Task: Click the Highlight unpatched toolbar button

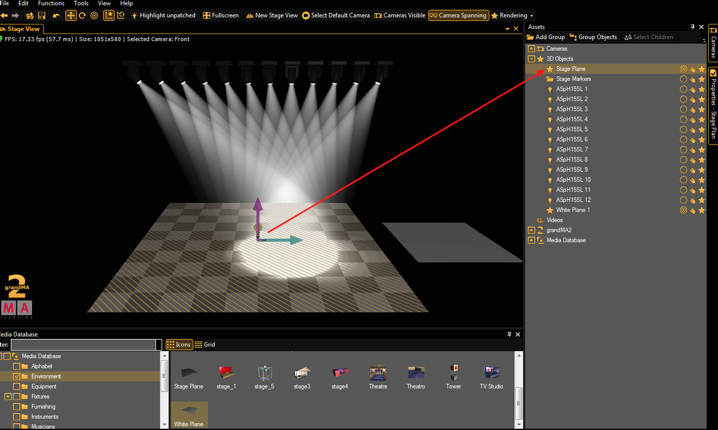Action: 164,16
